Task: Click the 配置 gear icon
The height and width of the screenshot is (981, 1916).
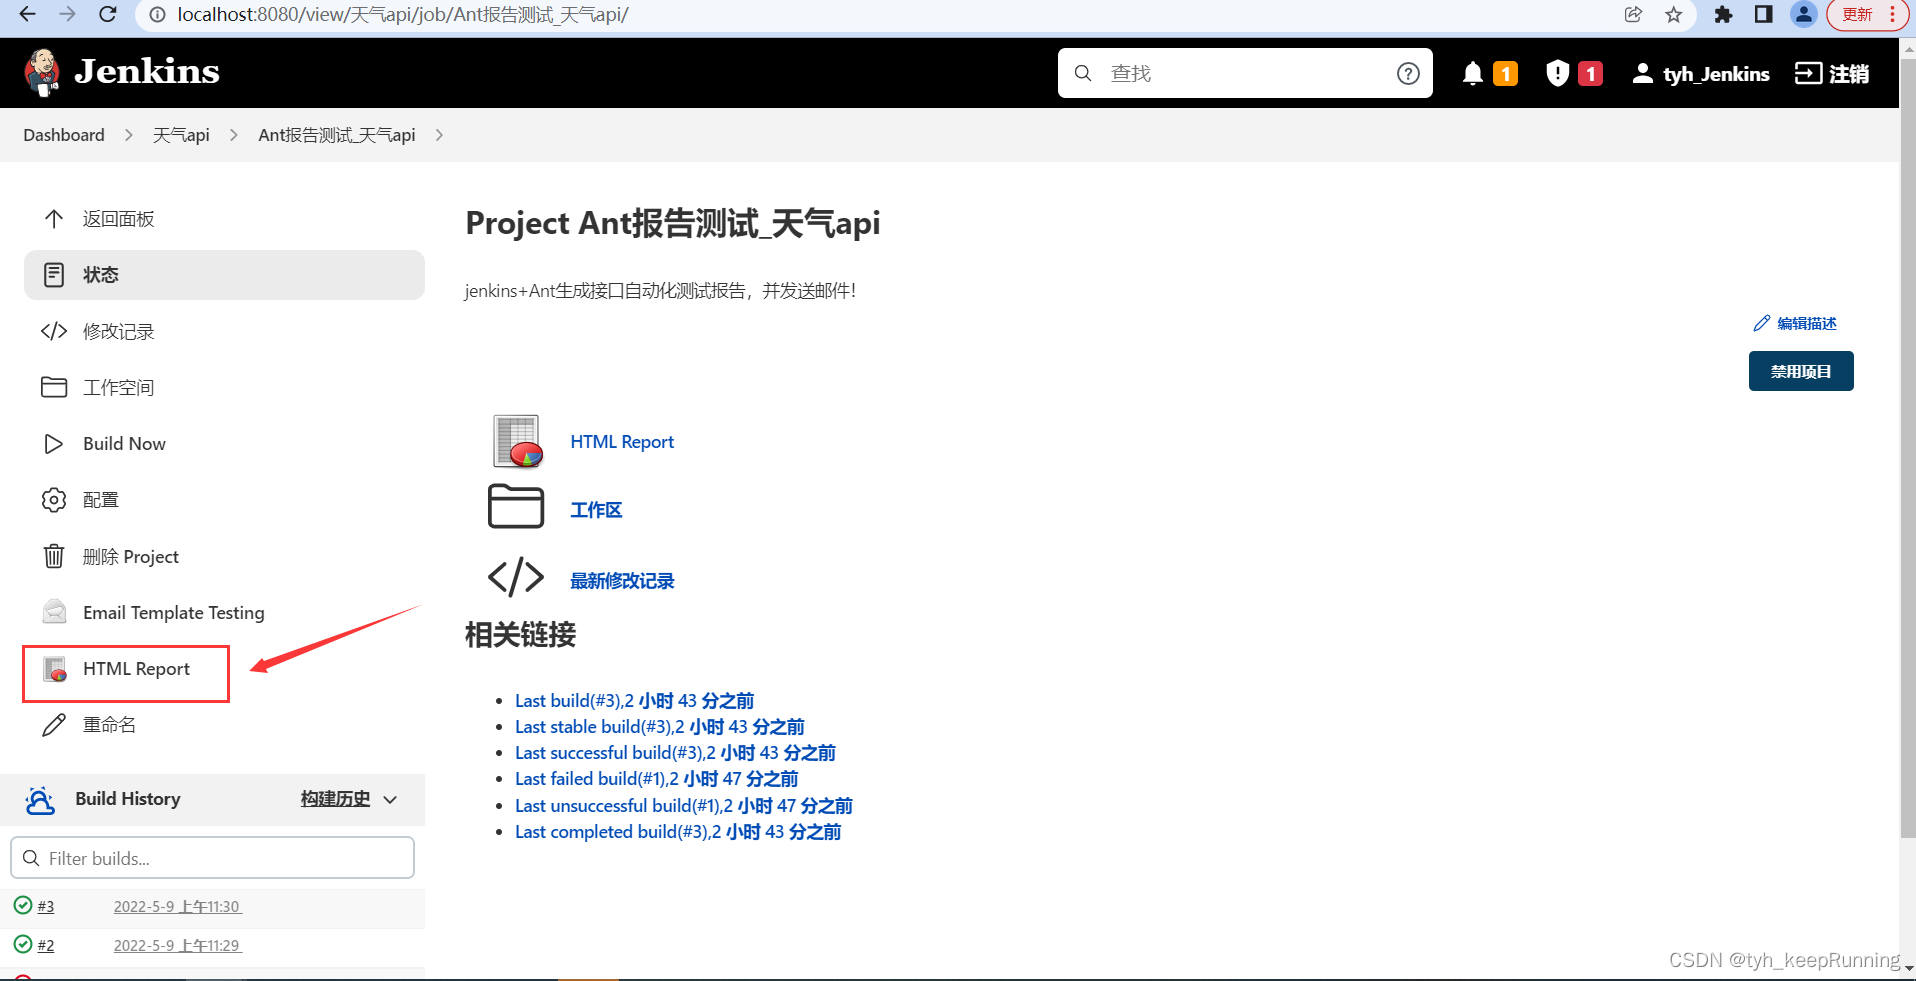Action: point(54,499)
